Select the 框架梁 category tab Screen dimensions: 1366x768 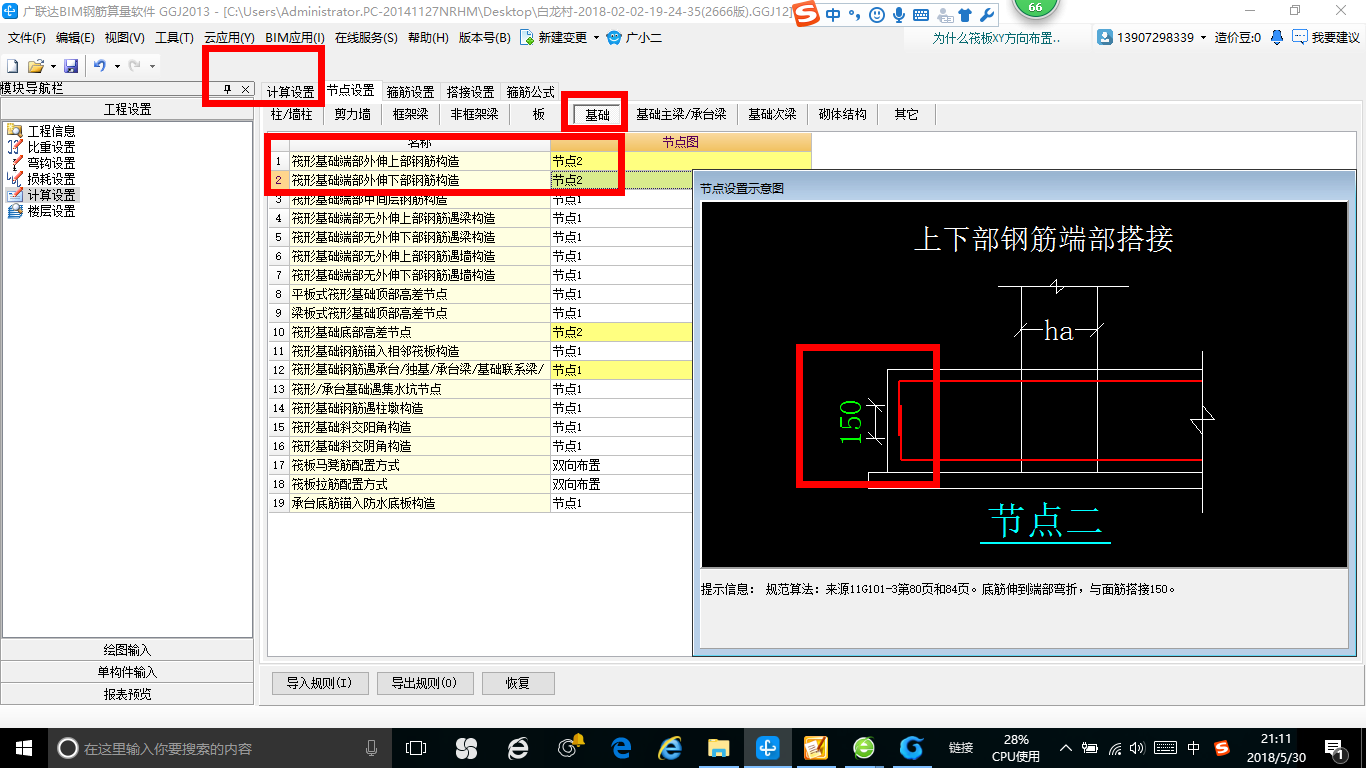coord(410,114)
